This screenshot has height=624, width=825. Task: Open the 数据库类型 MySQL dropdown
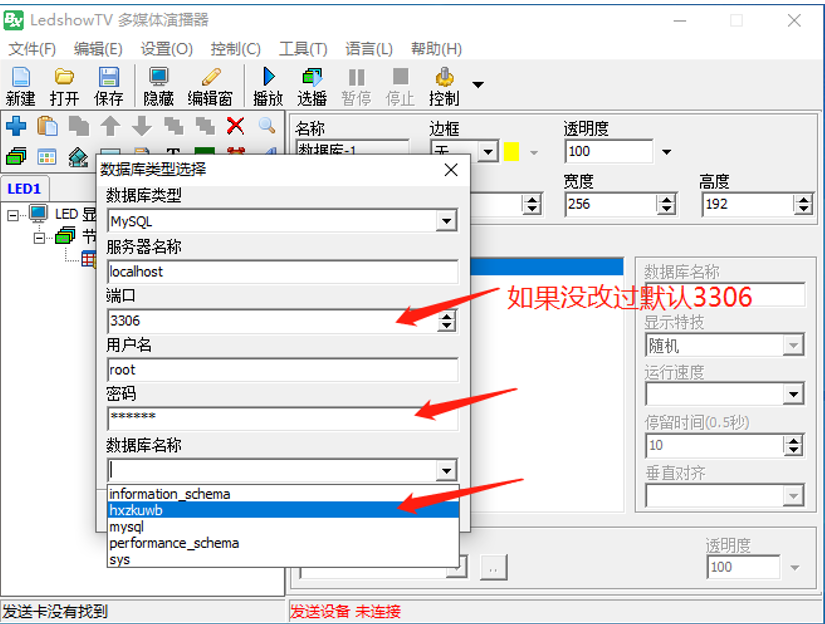click(449, 221)
